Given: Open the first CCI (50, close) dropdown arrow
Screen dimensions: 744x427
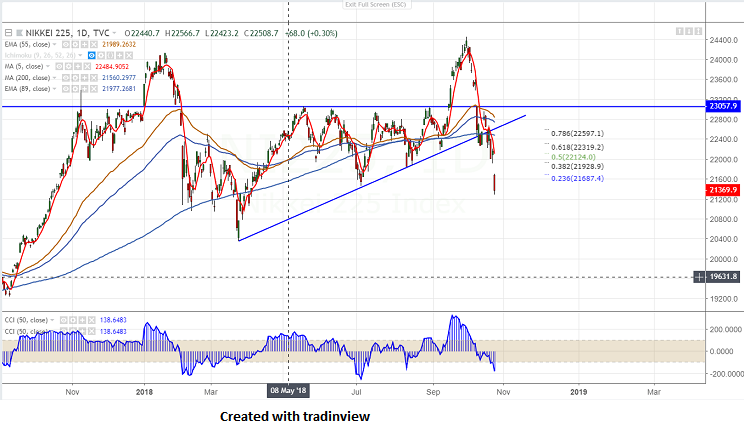Looking at the screenshot, I should 52,320.
